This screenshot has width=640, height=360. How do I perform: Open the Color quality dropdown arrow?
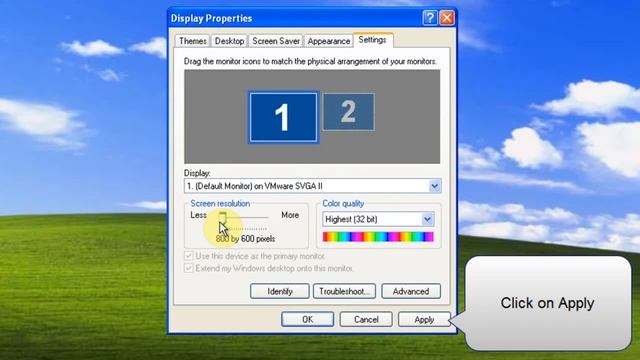(427, 219)
